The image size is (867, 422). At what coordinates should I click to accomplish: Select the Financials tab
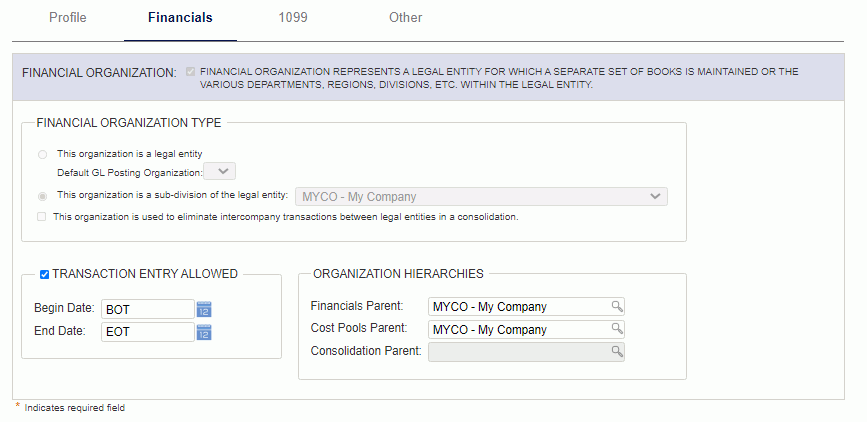coord(180,17)
